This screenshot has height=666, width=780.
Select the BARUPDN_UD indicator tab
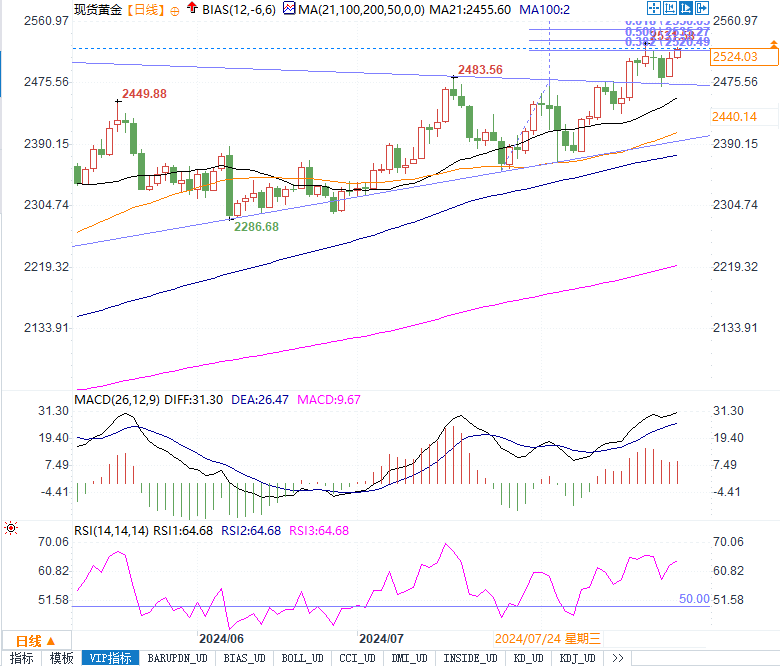tap(178, 658)
